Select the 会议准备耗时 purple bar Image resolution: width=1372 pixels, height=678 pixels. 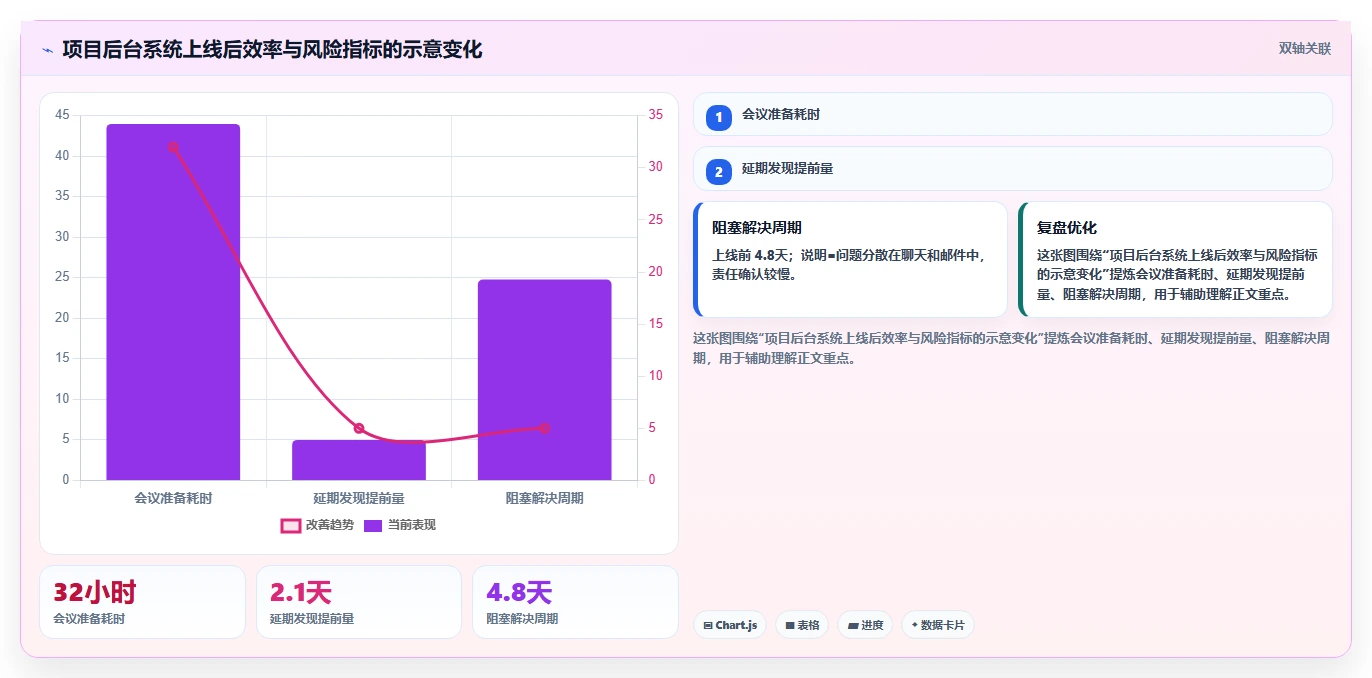[x=173, y=302]
